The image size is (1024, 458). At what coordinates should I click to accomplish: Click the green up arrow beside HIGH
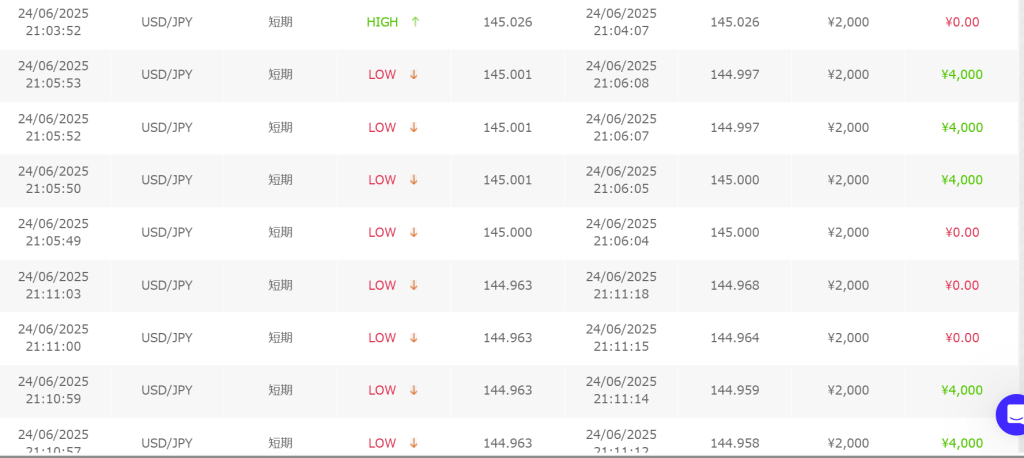pyautogui.click(x=415, y=22)
